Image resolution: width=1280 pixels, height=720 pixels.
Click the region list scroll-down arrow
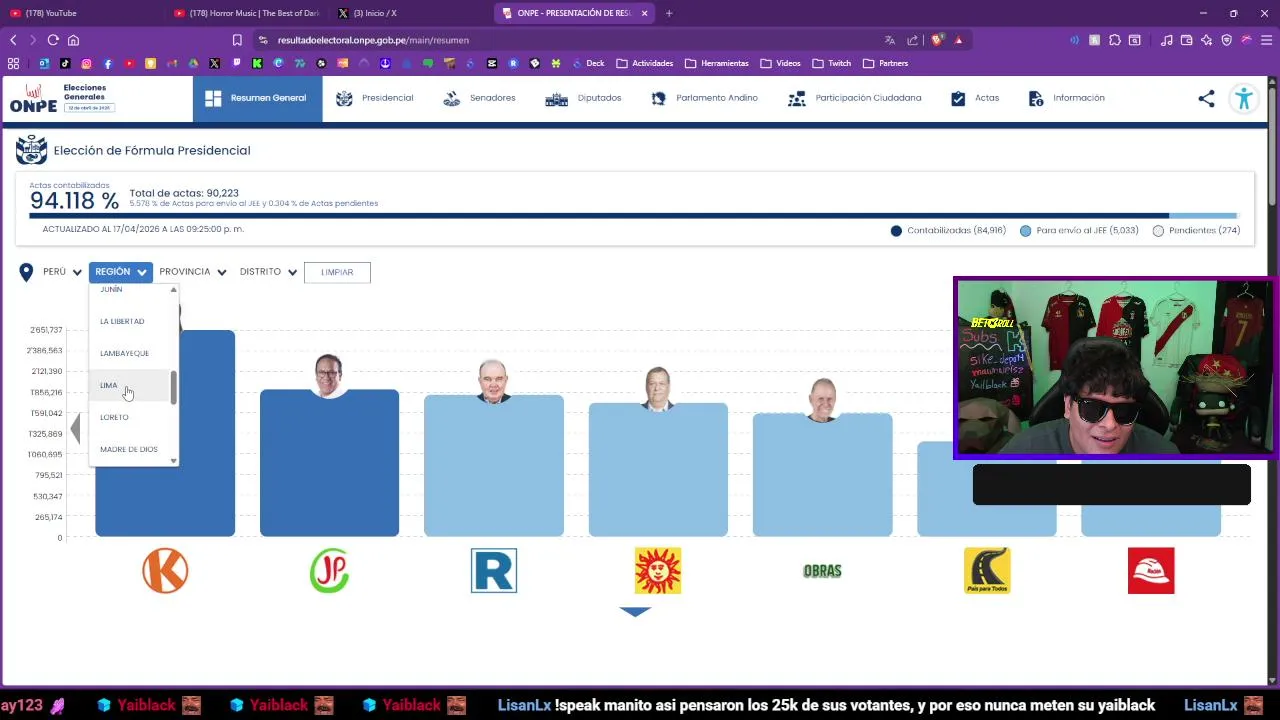tap(174, 461)
